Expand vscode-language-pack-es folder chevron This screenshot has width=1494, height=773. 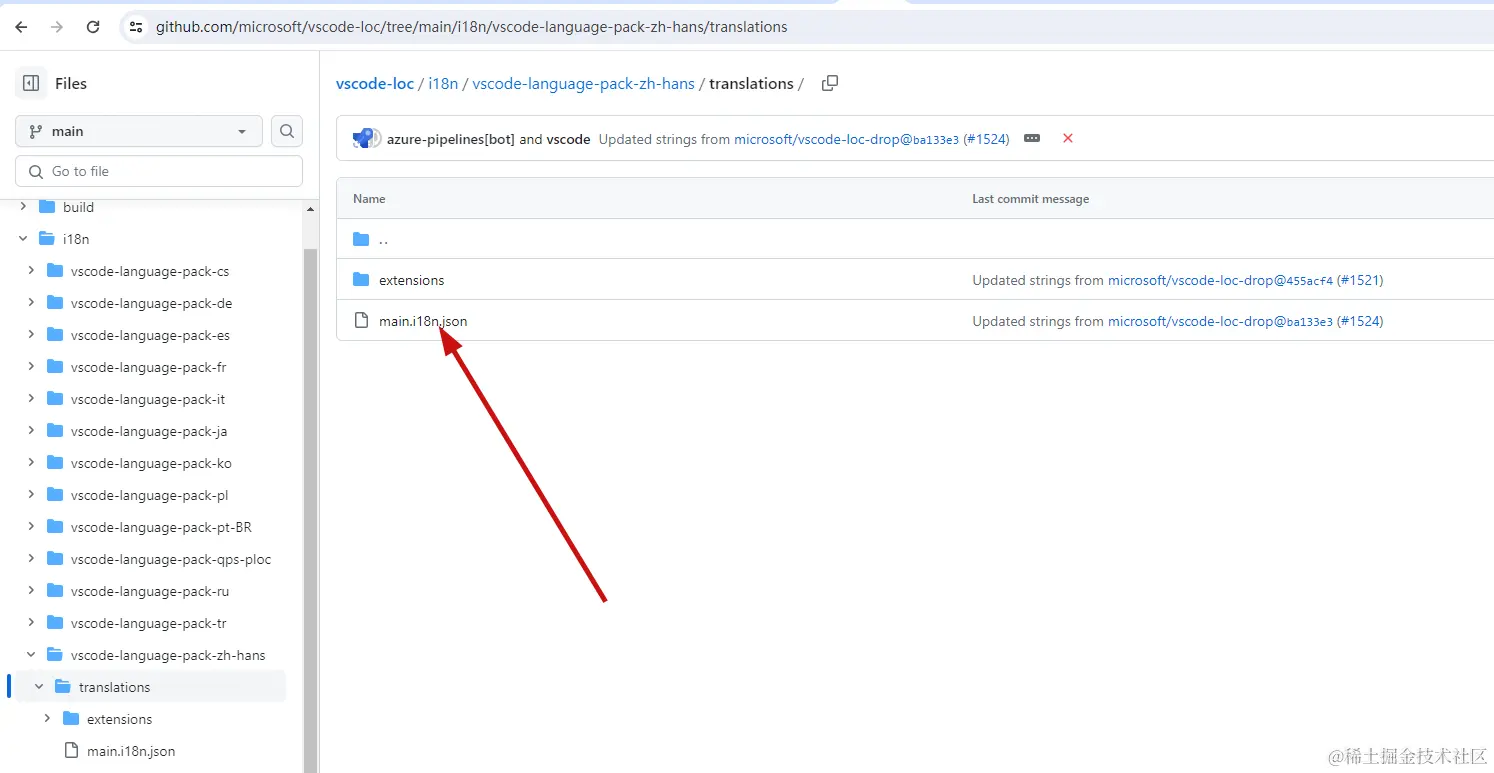[x=31, y=335]
